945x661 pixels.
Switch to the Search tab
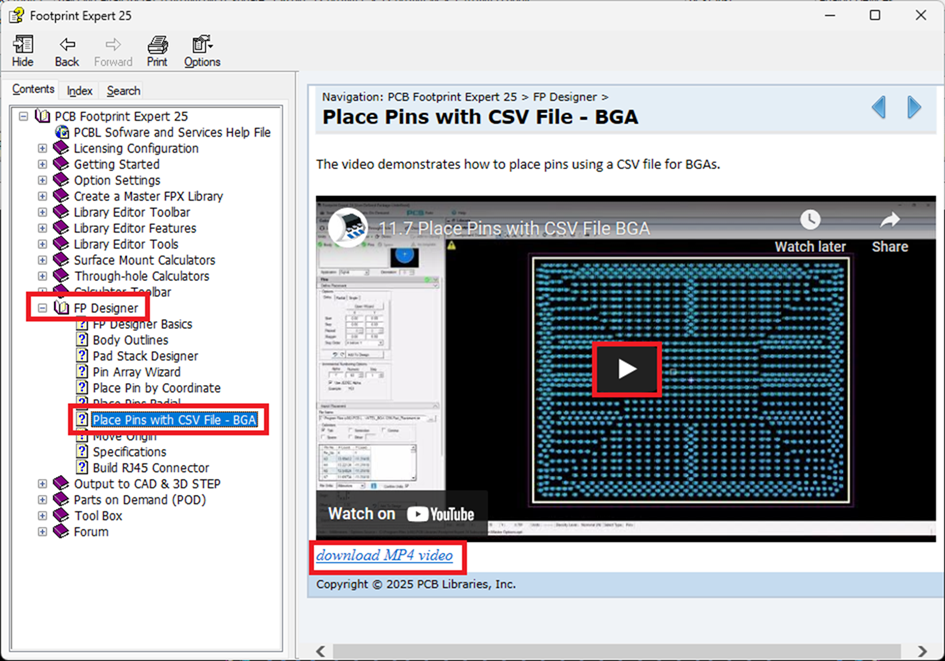pos(124,91)
